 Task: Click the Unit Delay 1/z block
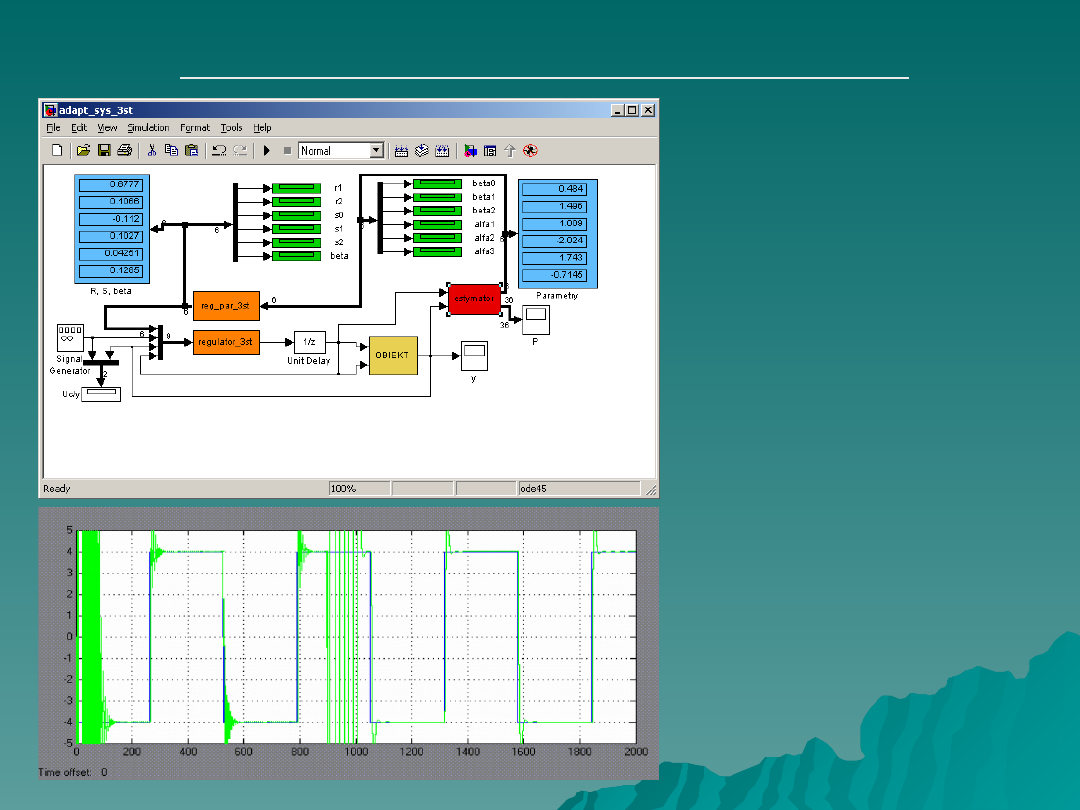pyautogui.click(x=309, y=342)
